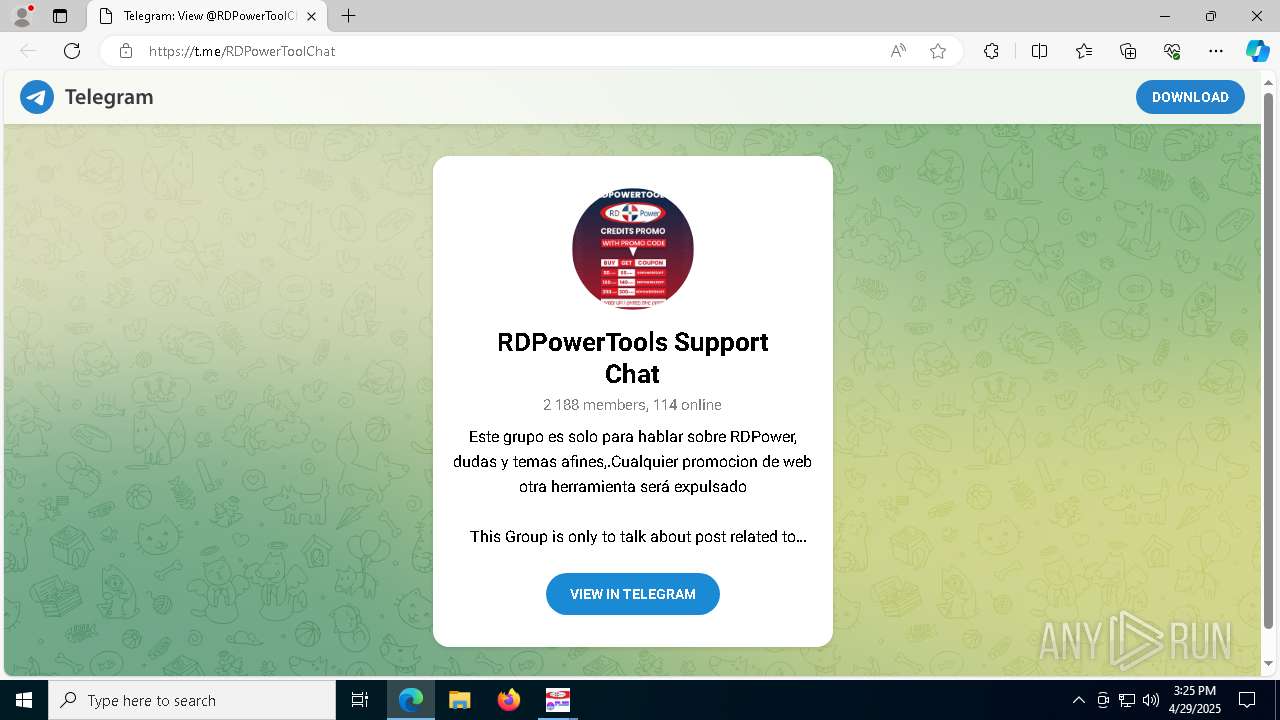1280x720 pixels.
Task: Show hidden system tray icons
Action: (1078, 700)
